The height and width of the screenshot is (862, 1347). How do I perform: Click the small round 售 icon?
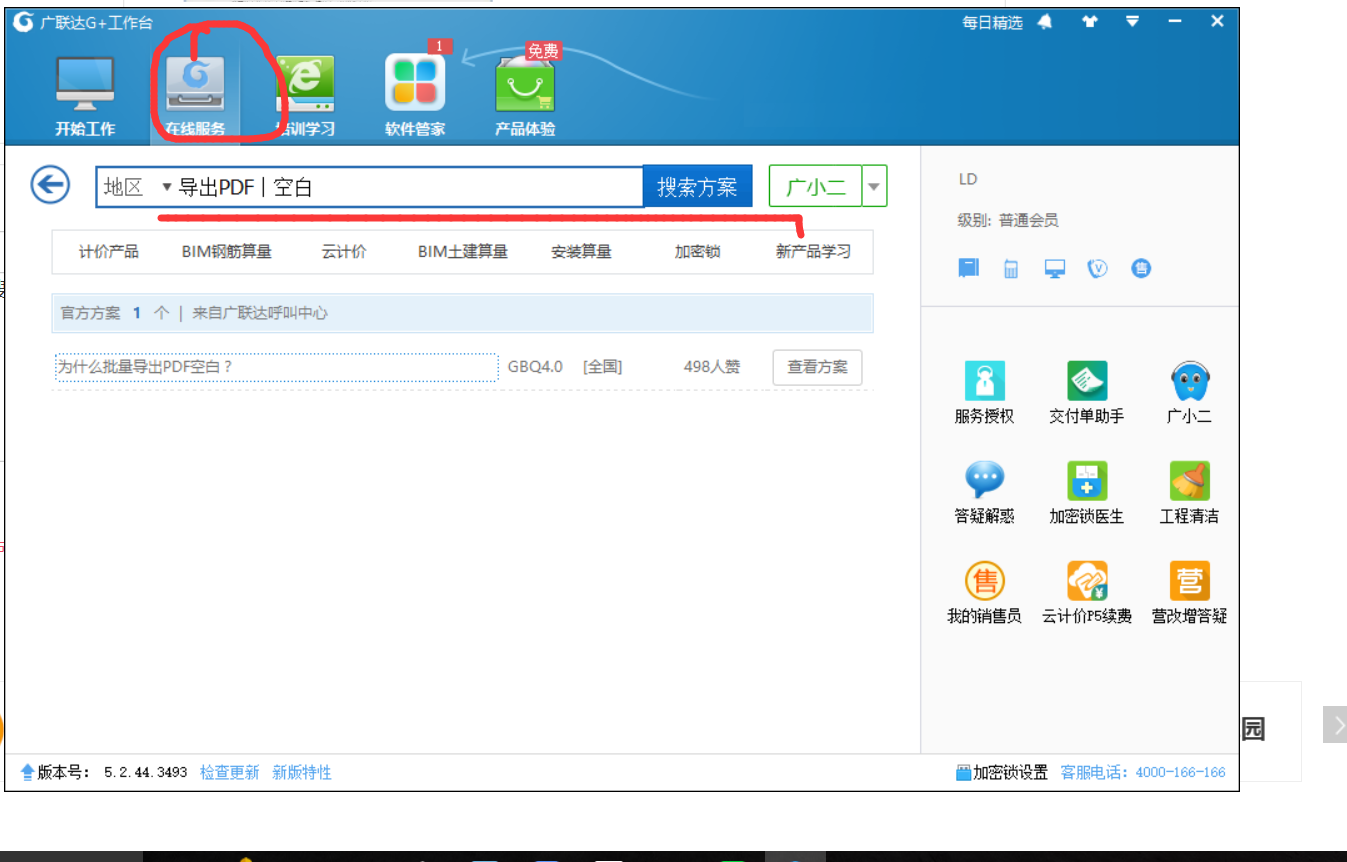point(1142,268)
